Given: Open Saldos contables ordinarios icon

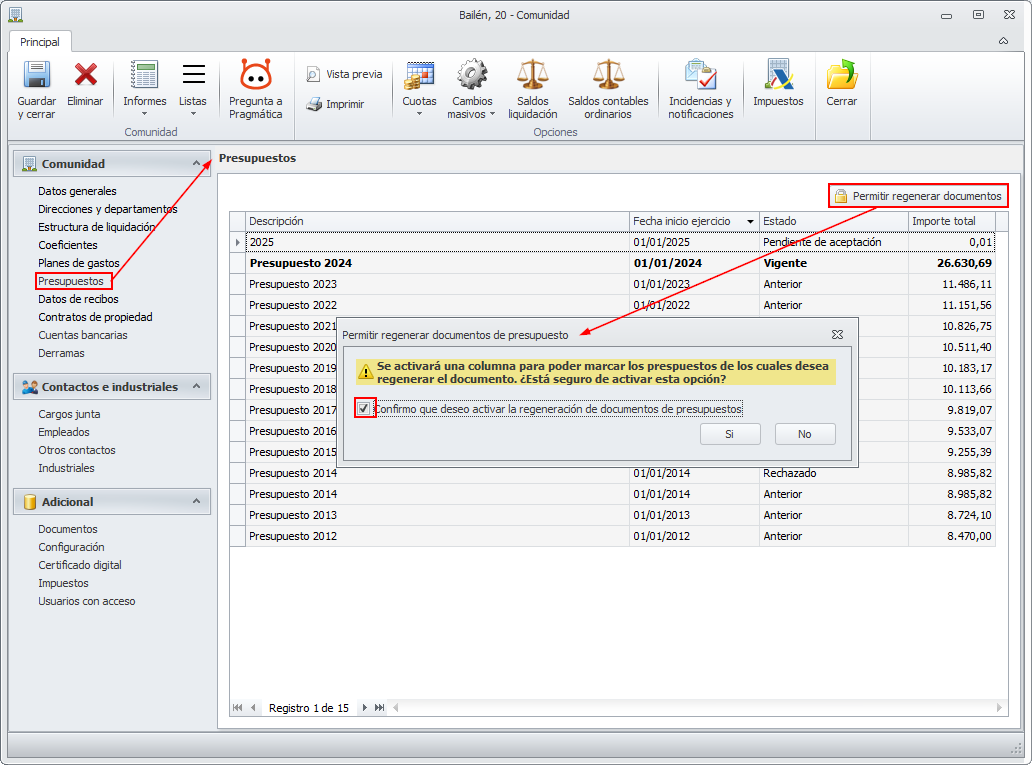Looking at the screenshot, I should (x=607, y=77).
